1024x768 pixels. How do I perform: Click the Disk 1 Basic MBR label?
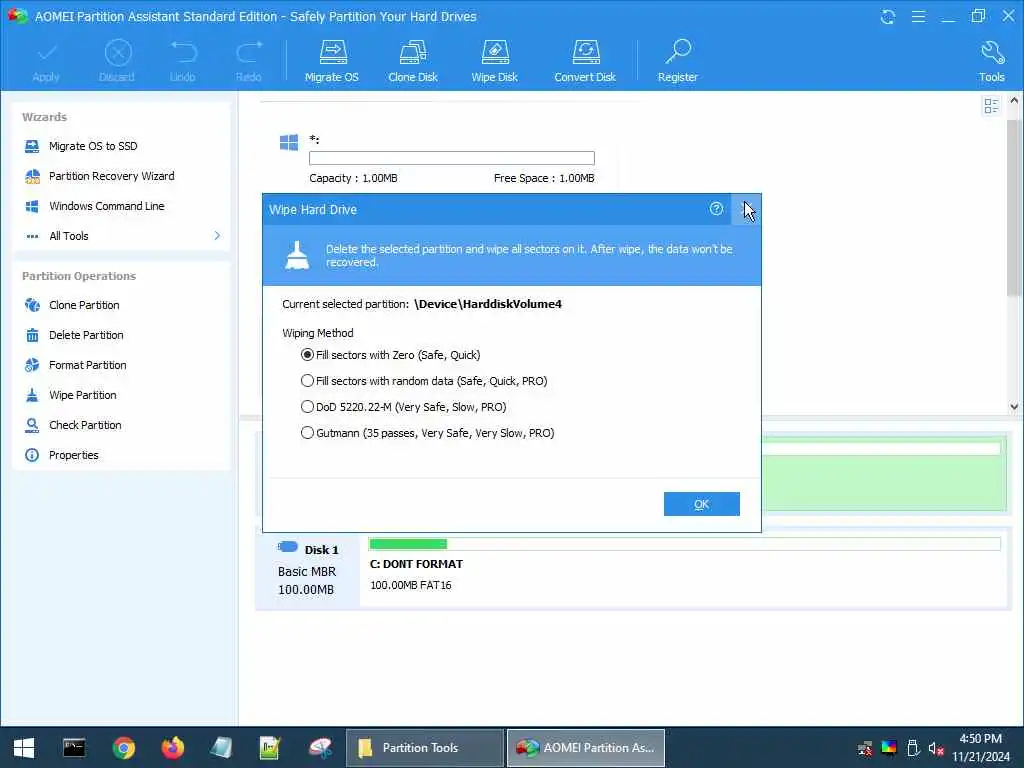308,570
